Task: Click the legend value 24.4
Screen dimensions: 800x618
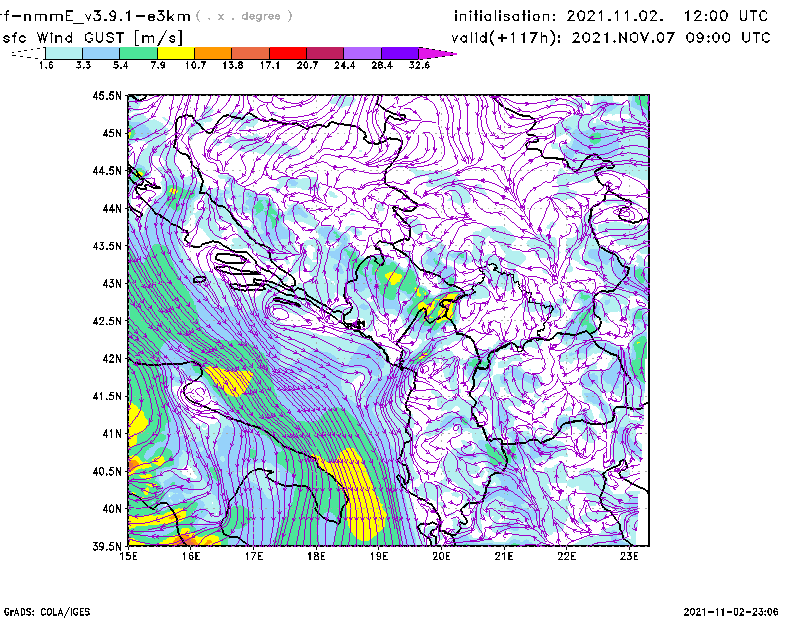Action: pyautogui.click(x=344, y=65)
